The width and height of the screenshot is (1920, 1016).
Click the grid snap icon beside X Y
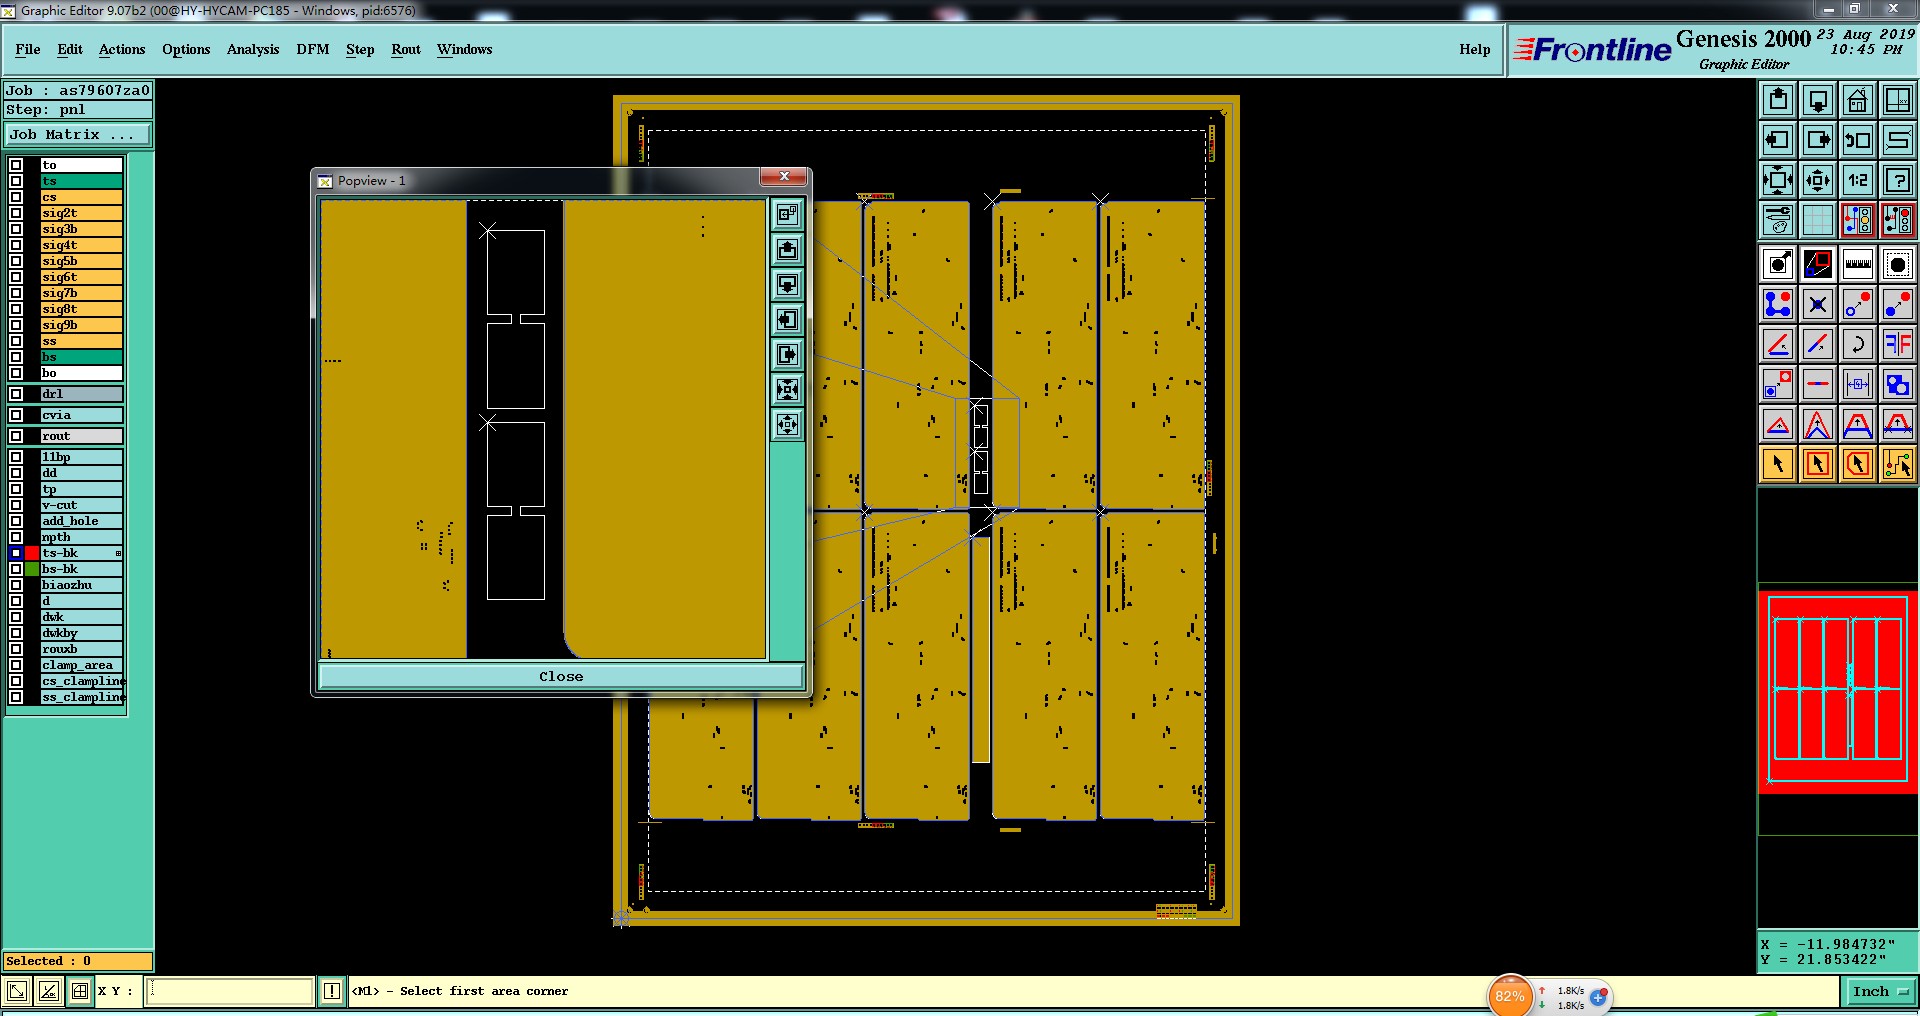tap(80, 991)
